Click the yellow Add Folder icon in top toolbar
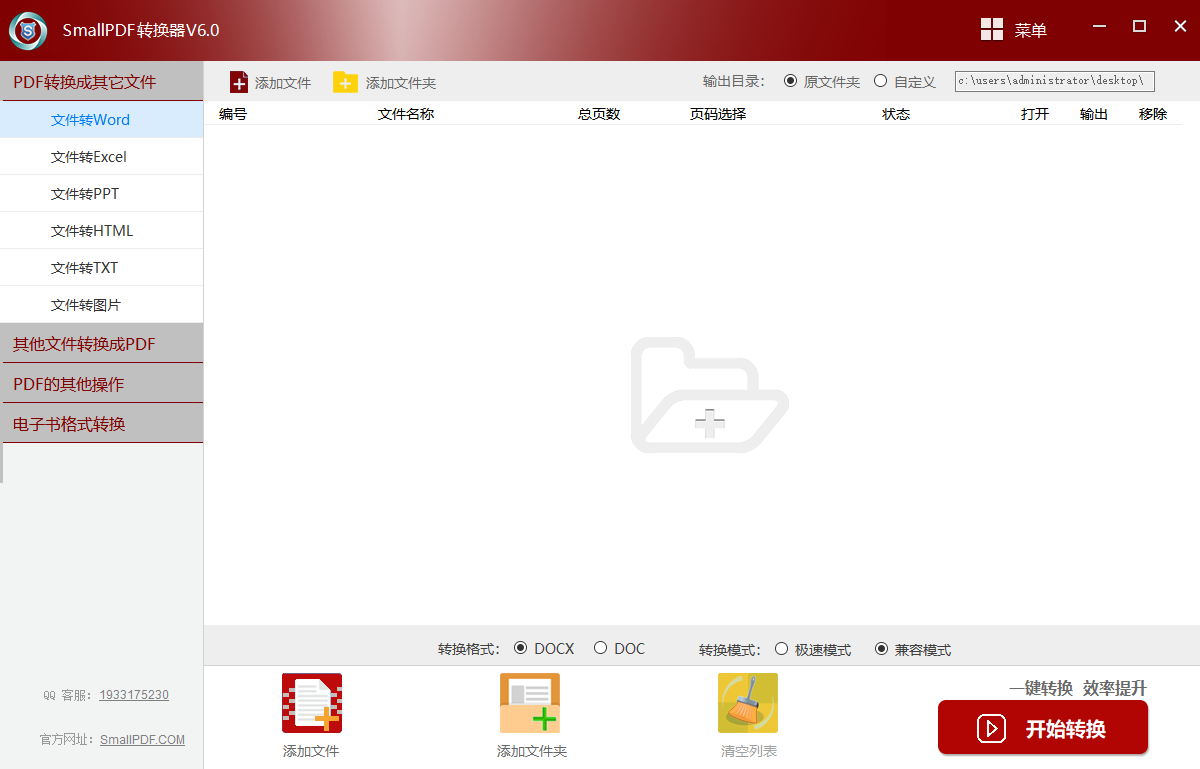Viewport: 1200px width, 769px height. (x=345, y=82)
